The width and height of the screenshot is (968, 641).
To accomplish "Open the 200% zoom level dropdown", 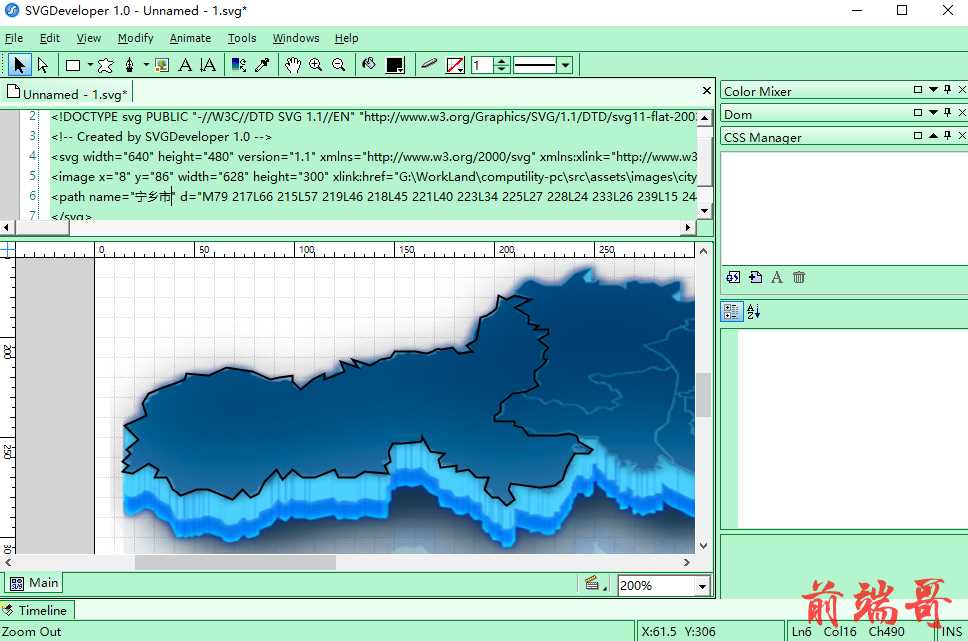I will 702,585.
